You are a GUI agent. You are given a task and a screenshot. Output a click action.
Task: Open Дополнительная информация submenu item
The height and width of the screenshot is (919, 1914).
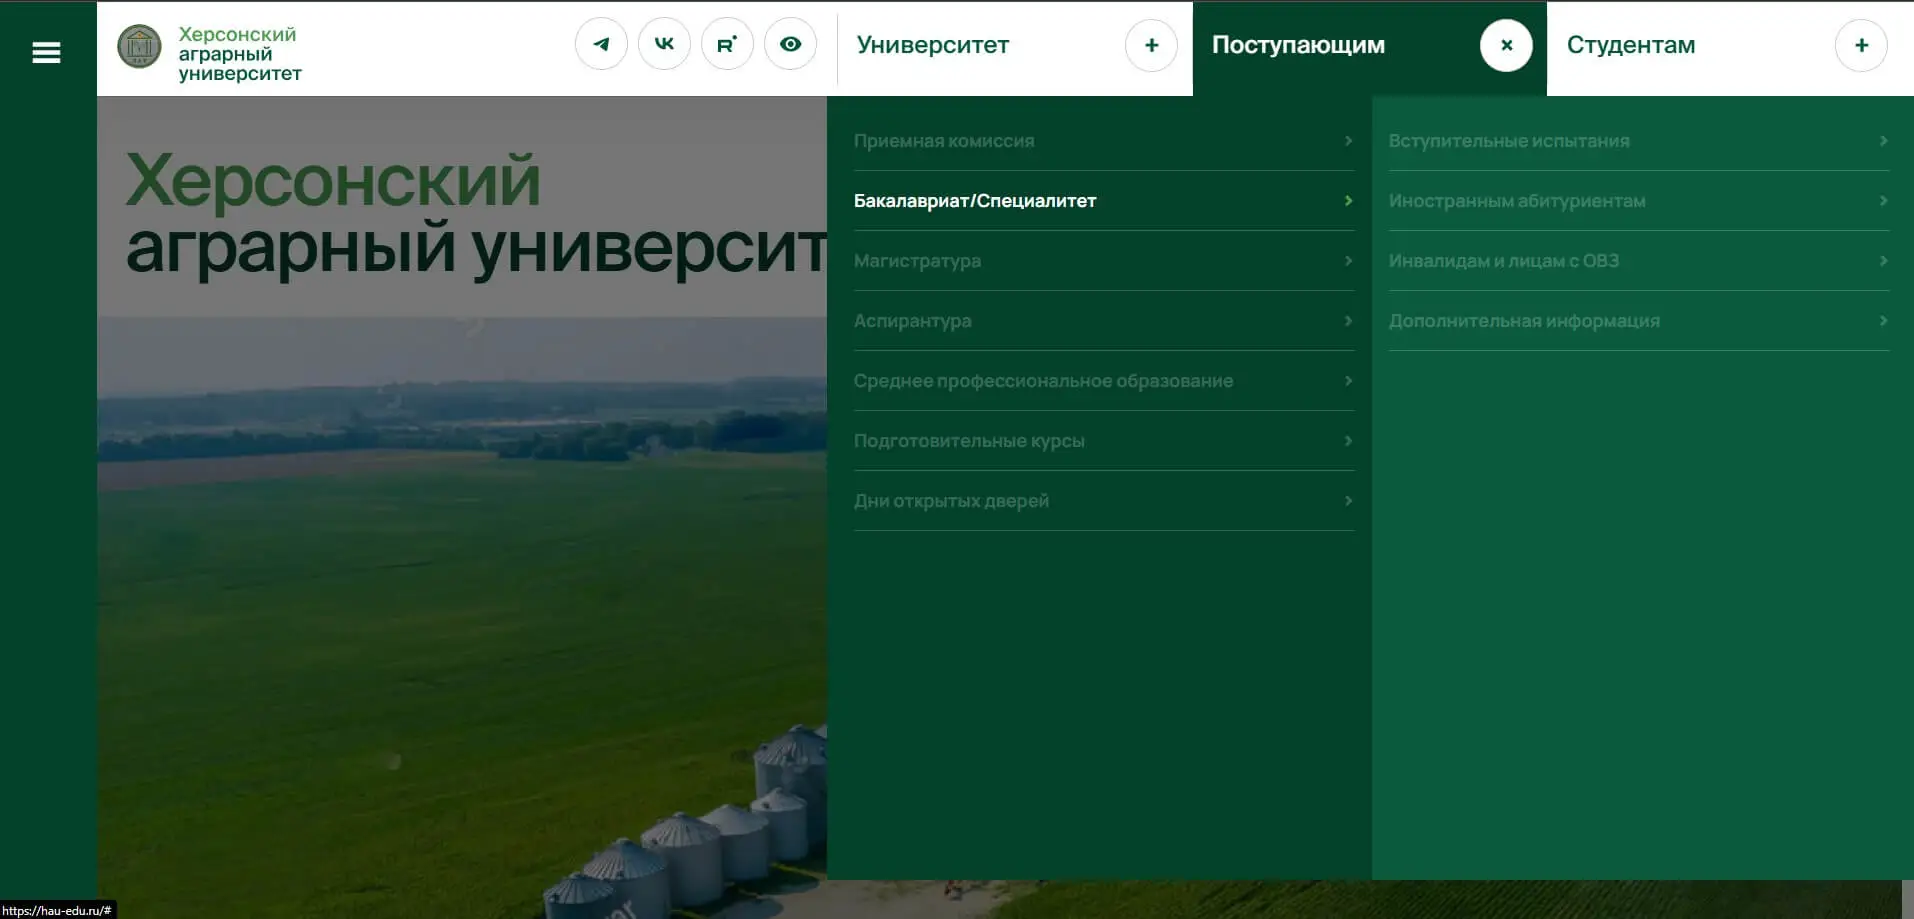coord(1524,321)
